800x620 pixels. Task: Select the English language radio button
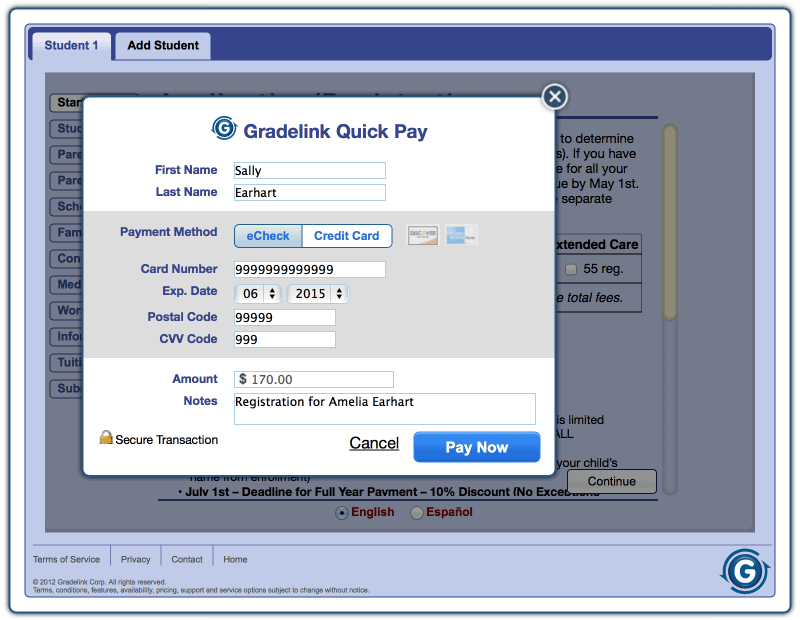point(341,512)
